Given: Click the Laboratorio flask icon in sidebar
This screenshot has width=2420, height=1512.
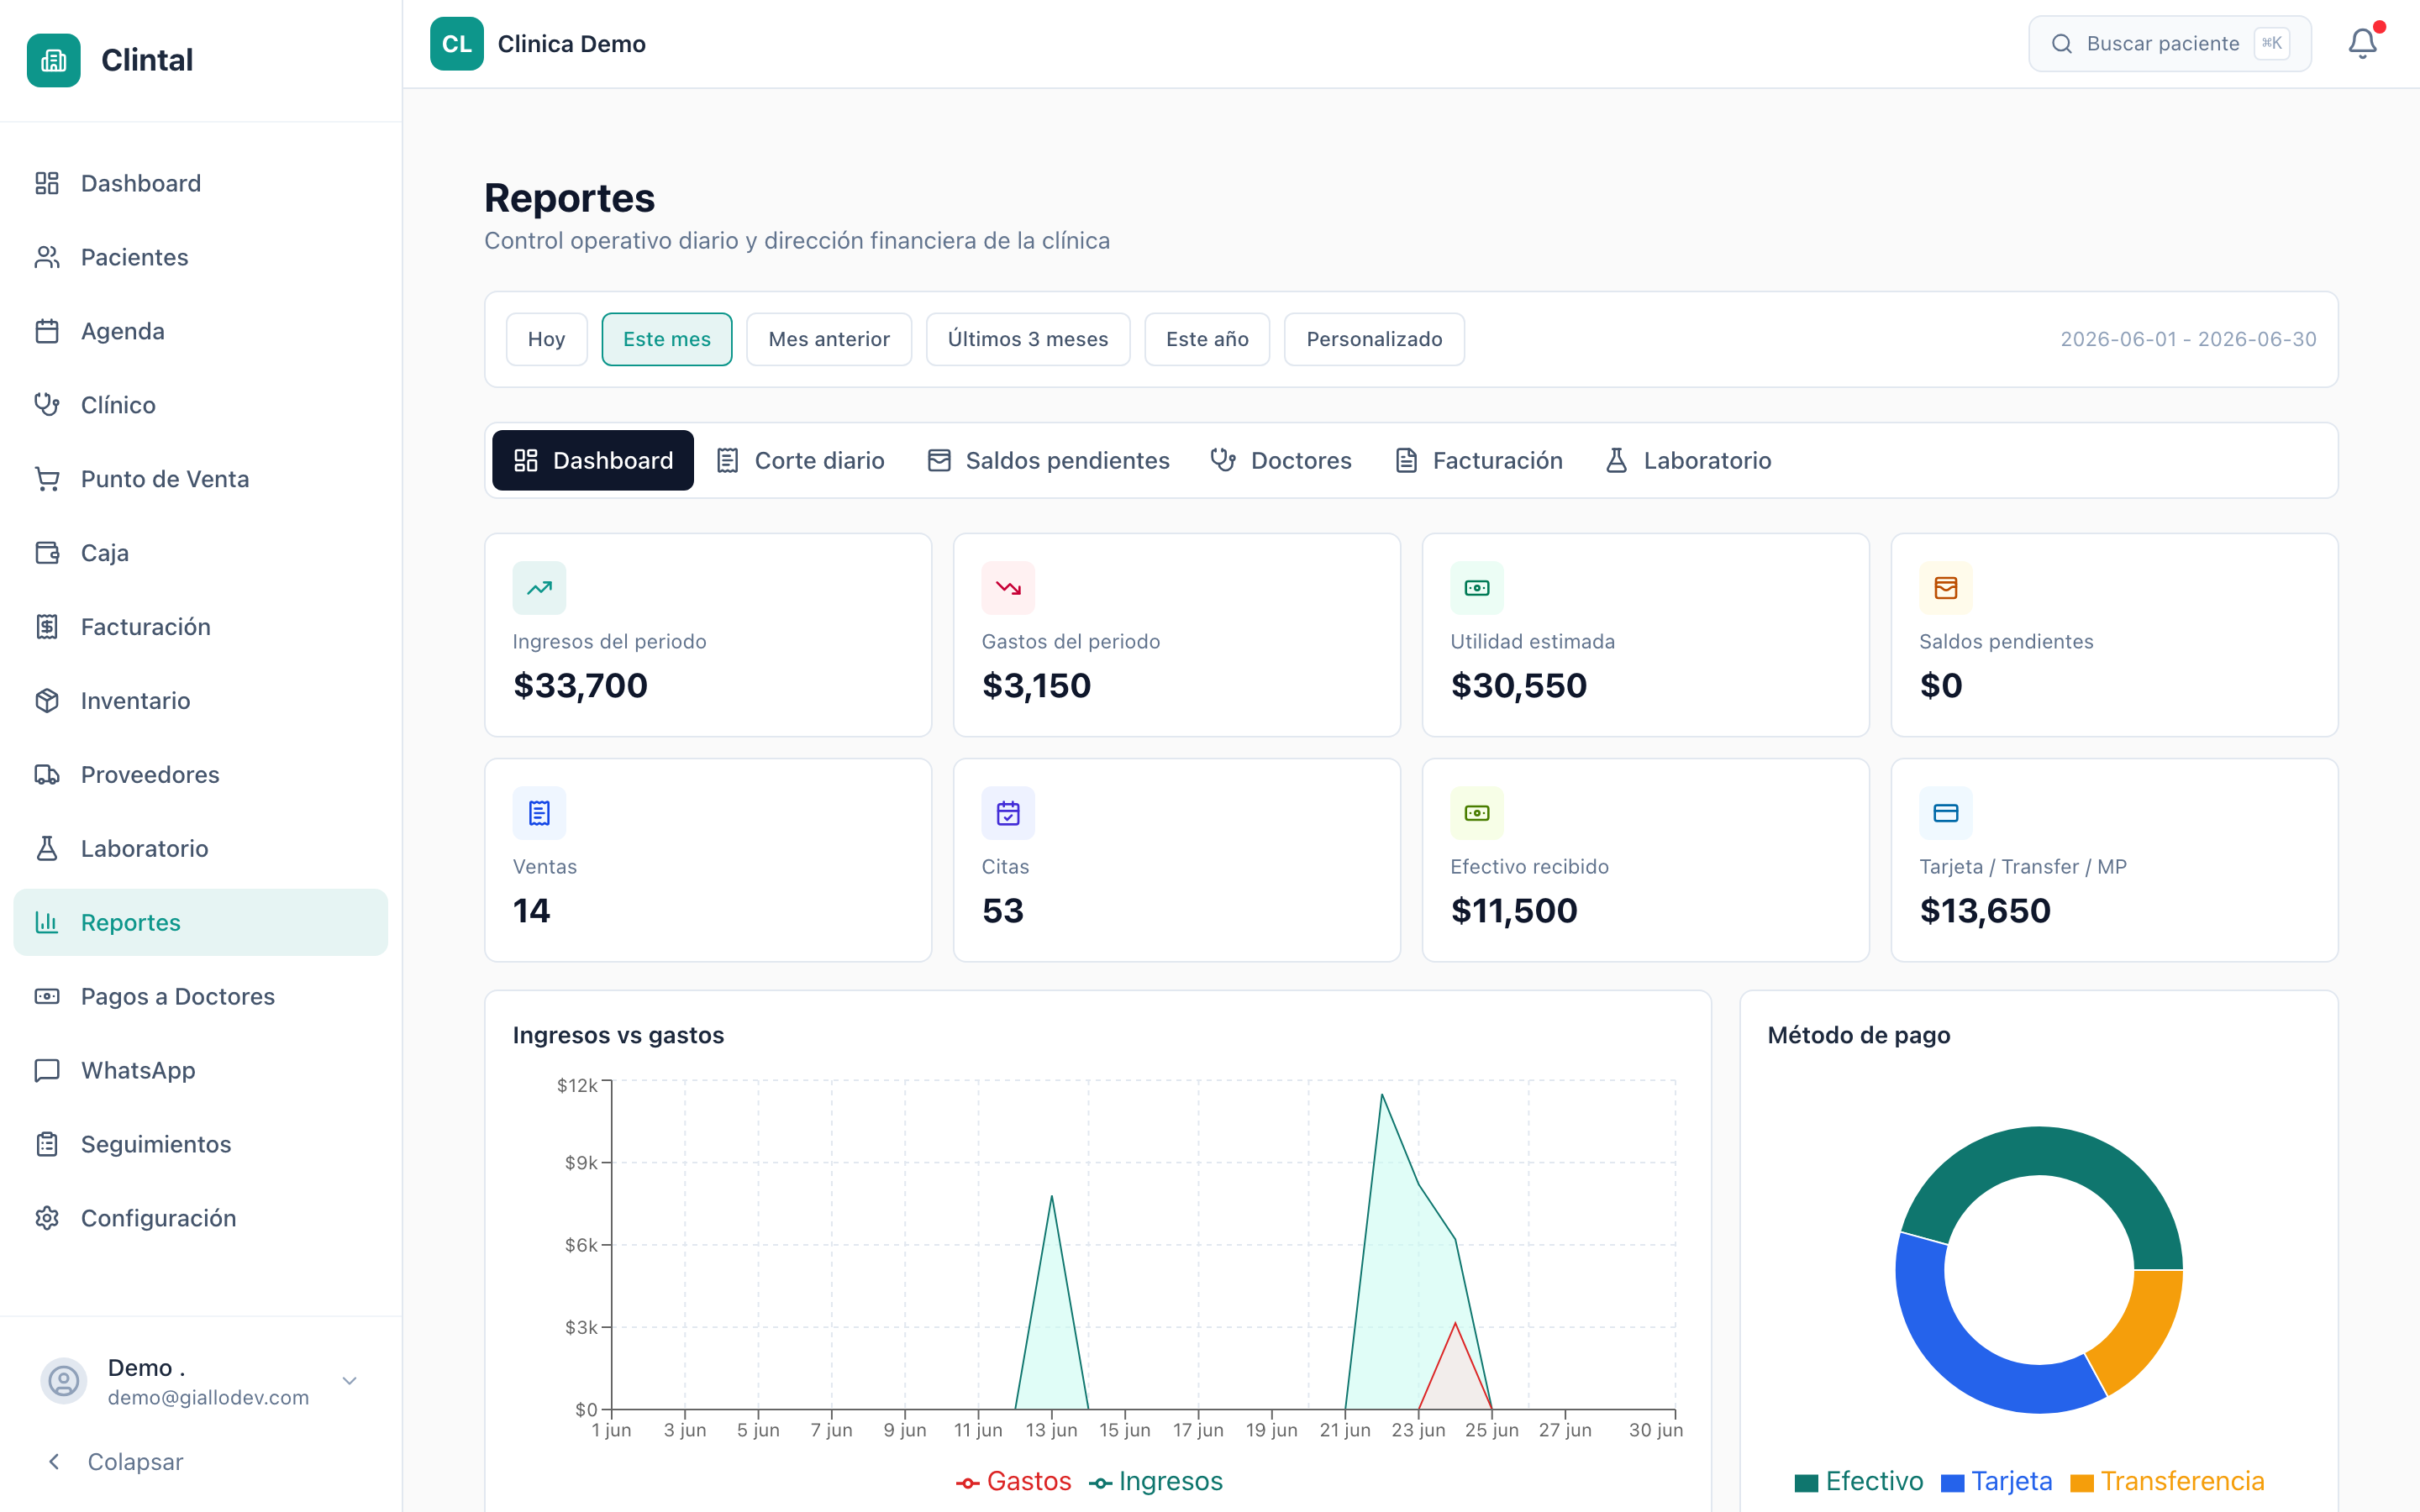Looking at the screenshot, I should (47, 848).
